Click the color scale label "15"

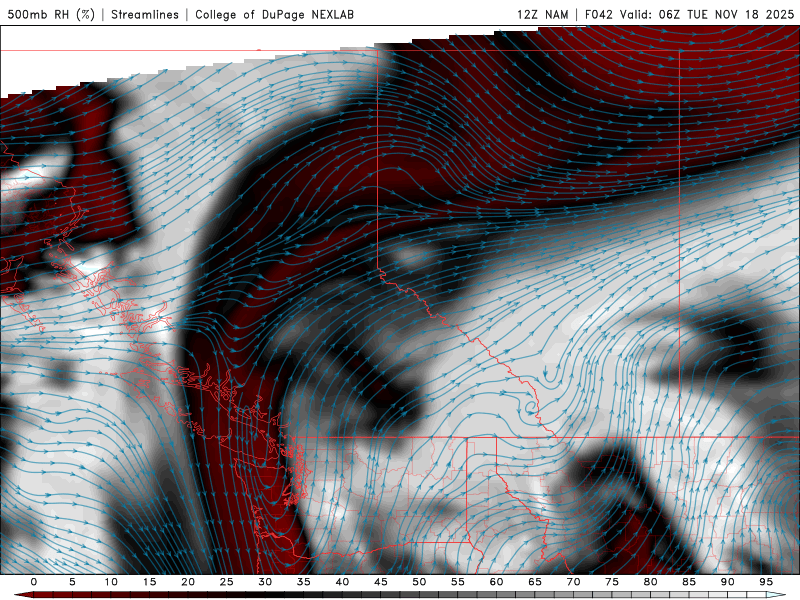point(149,582)
